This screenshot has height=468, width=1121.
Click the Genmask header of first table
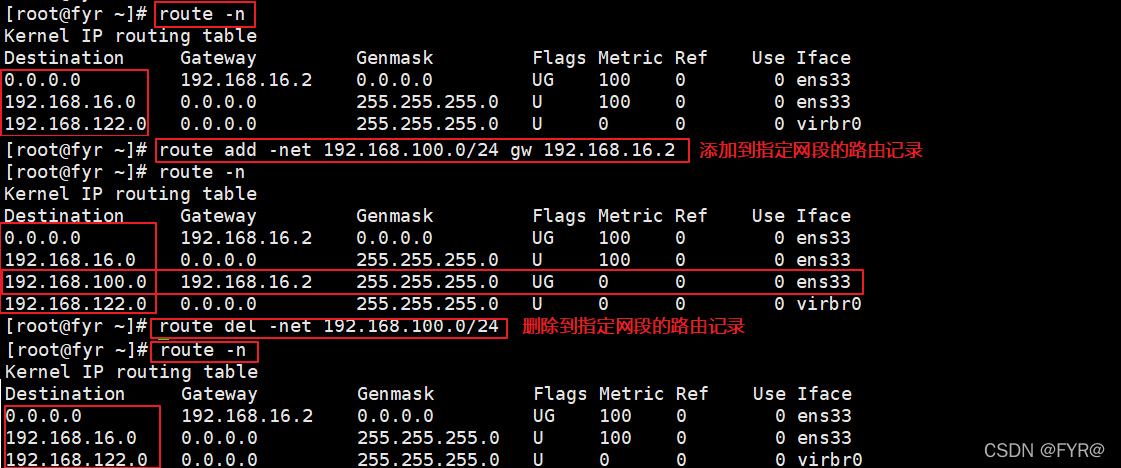[x=395, y=58]
